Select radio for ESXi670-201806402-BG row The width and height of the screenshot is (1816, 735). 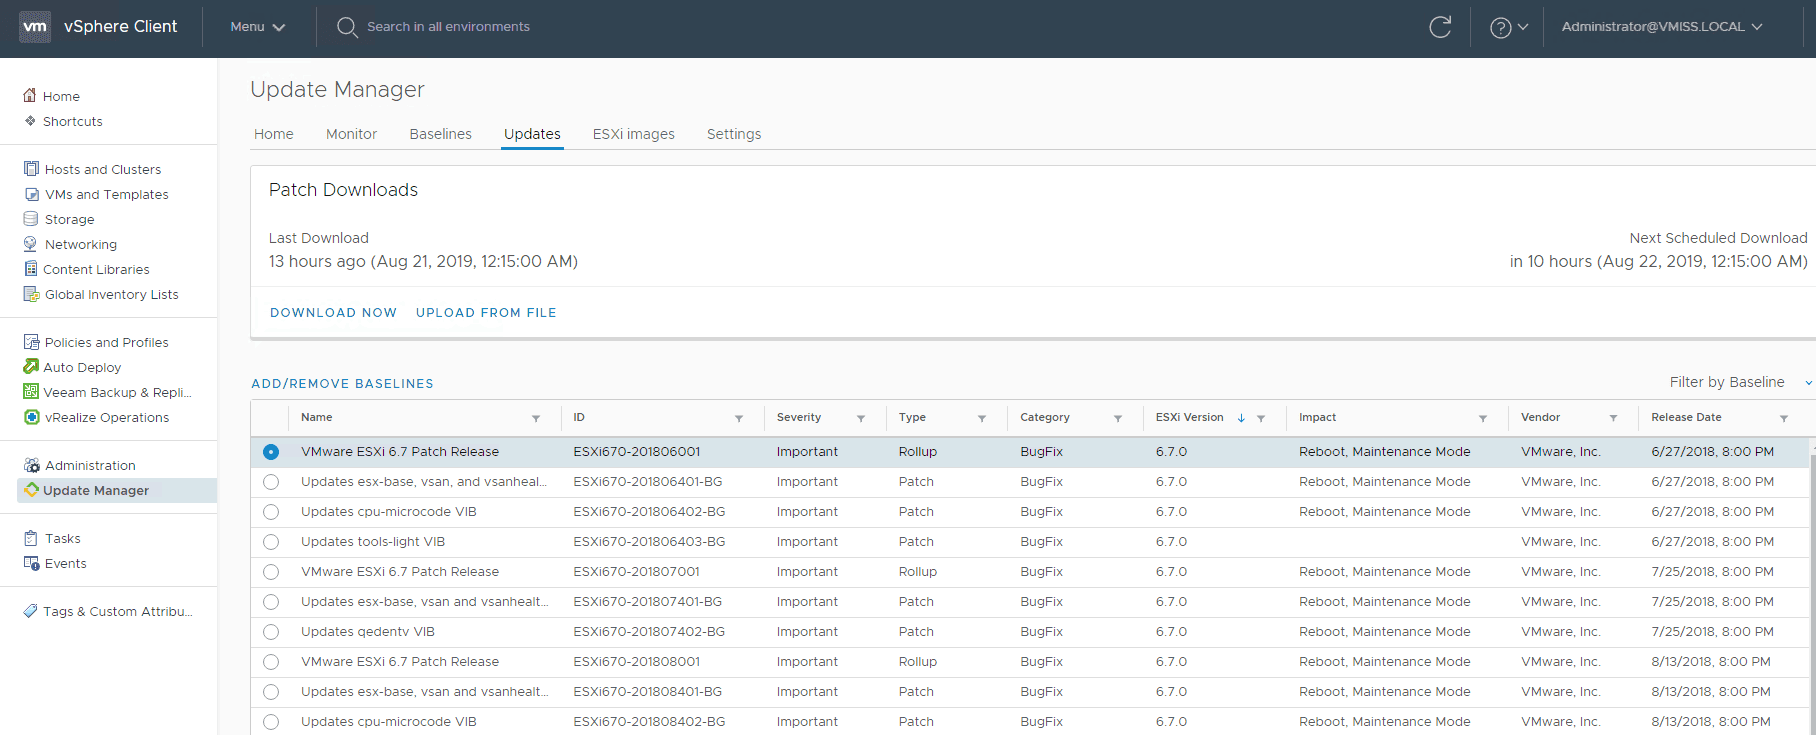(271, 512)
